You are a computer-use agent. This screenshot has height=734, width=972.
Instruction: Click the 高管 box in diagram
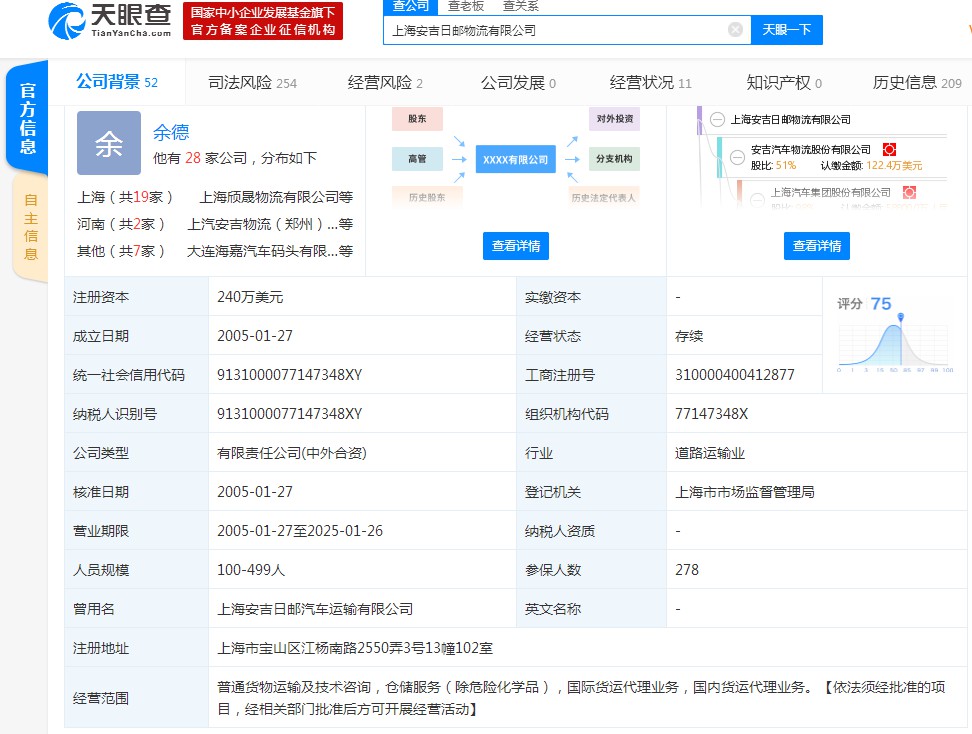(x=417, y=159)
